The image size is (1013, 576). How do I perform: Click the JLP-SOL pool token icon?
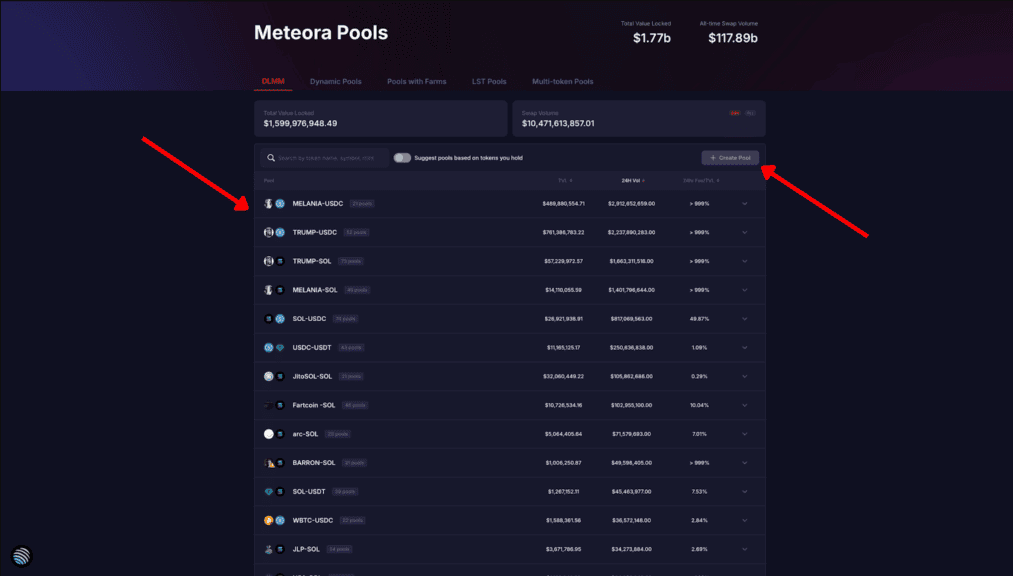point(268,549)
